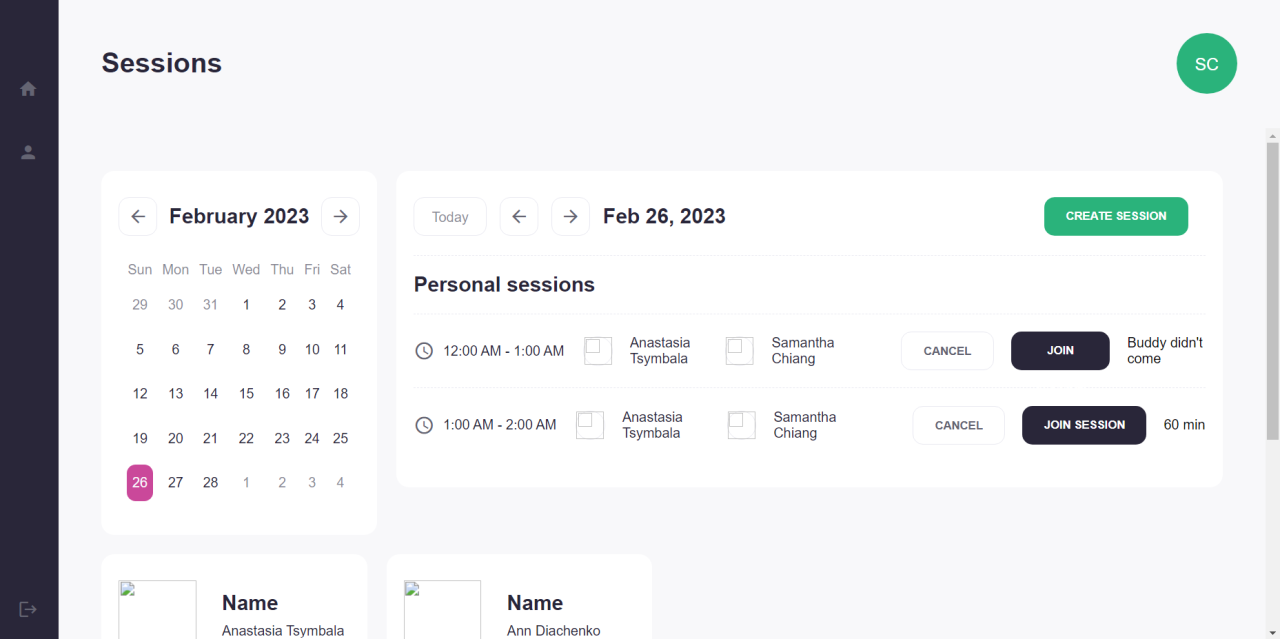Open the profile page icon in sidebar

(28, 152)
